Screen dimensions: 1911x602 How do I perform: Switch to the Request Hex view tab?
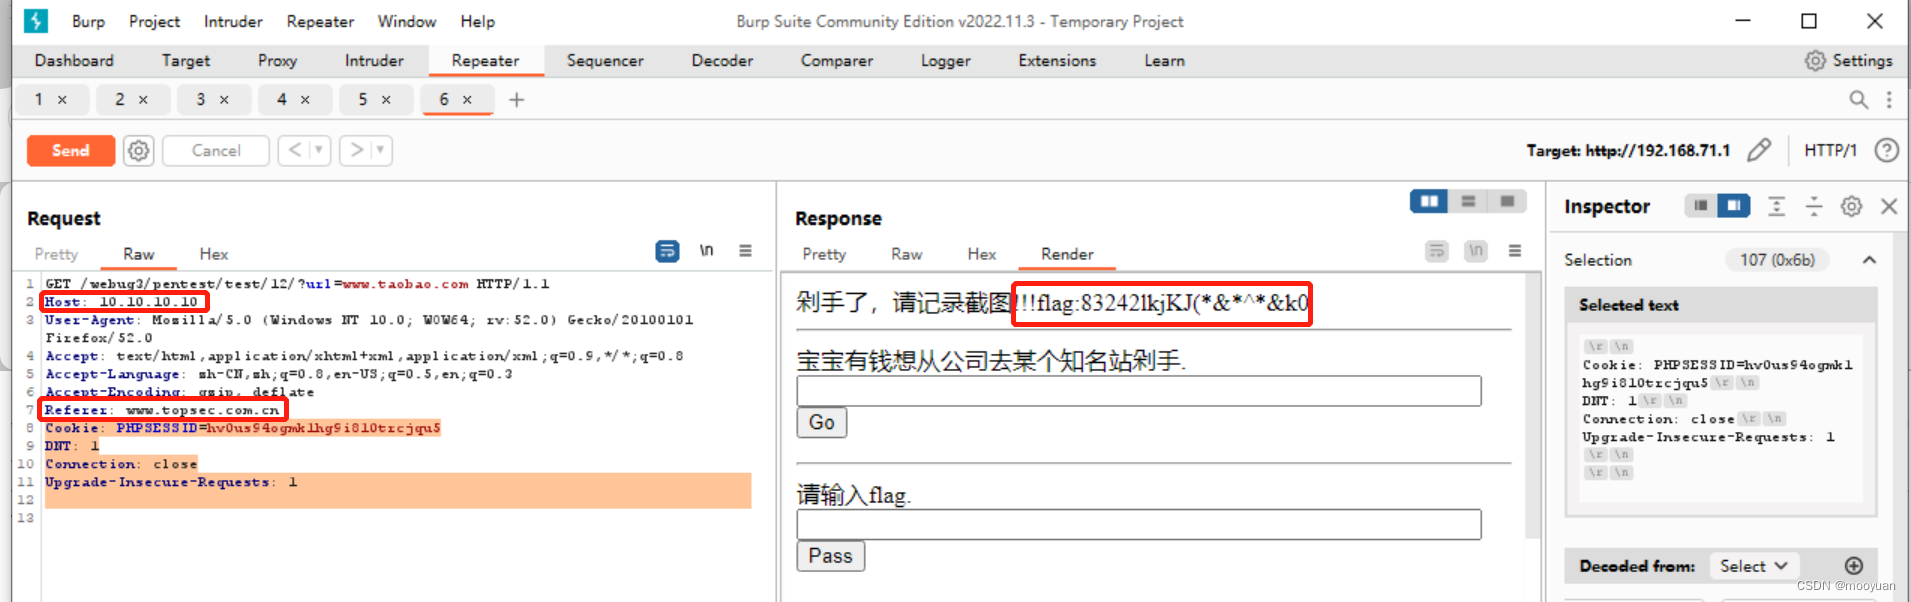pos(213,254)
